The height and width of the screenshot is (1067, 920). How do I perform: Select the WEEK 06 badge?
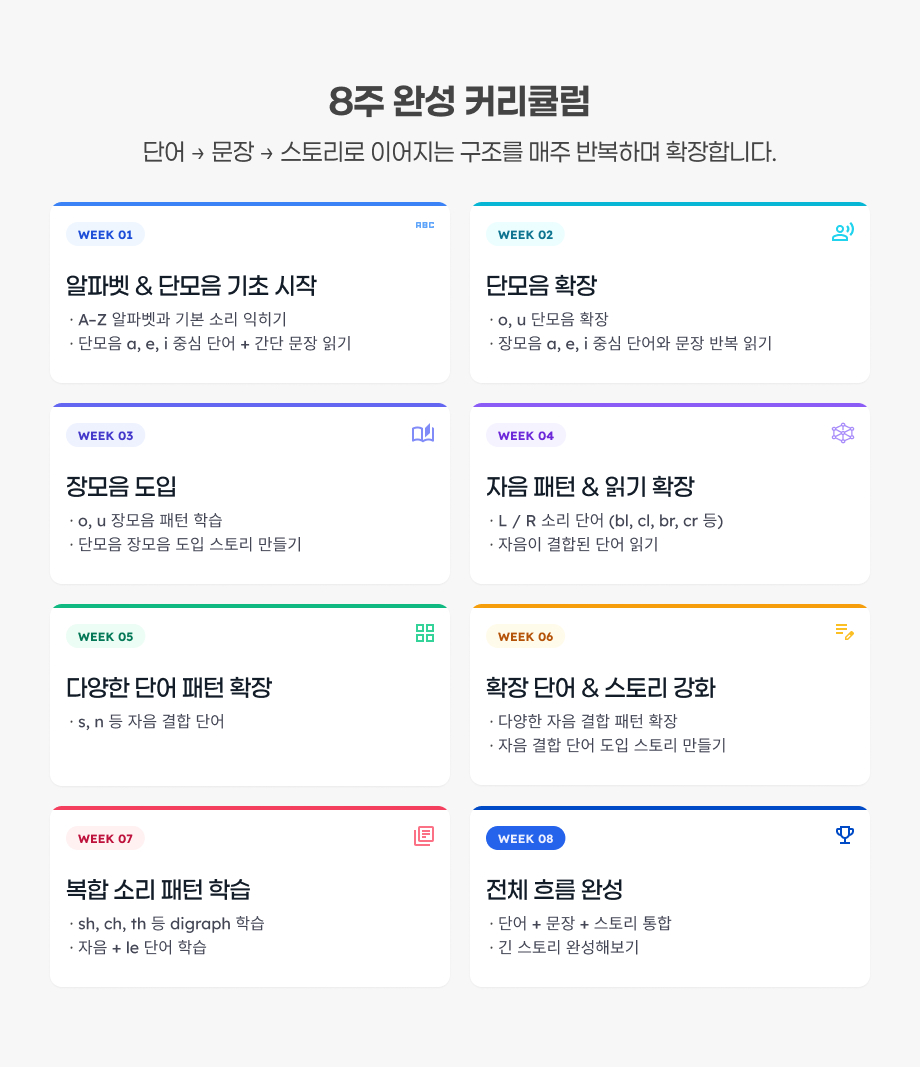tap(525, 637)
